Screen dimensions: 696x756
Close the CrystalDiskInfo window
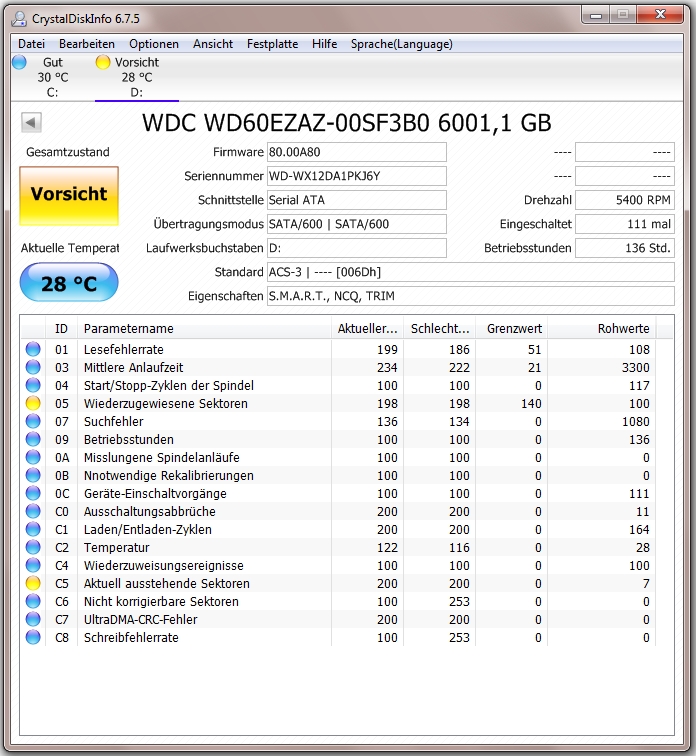coord(660,15)
